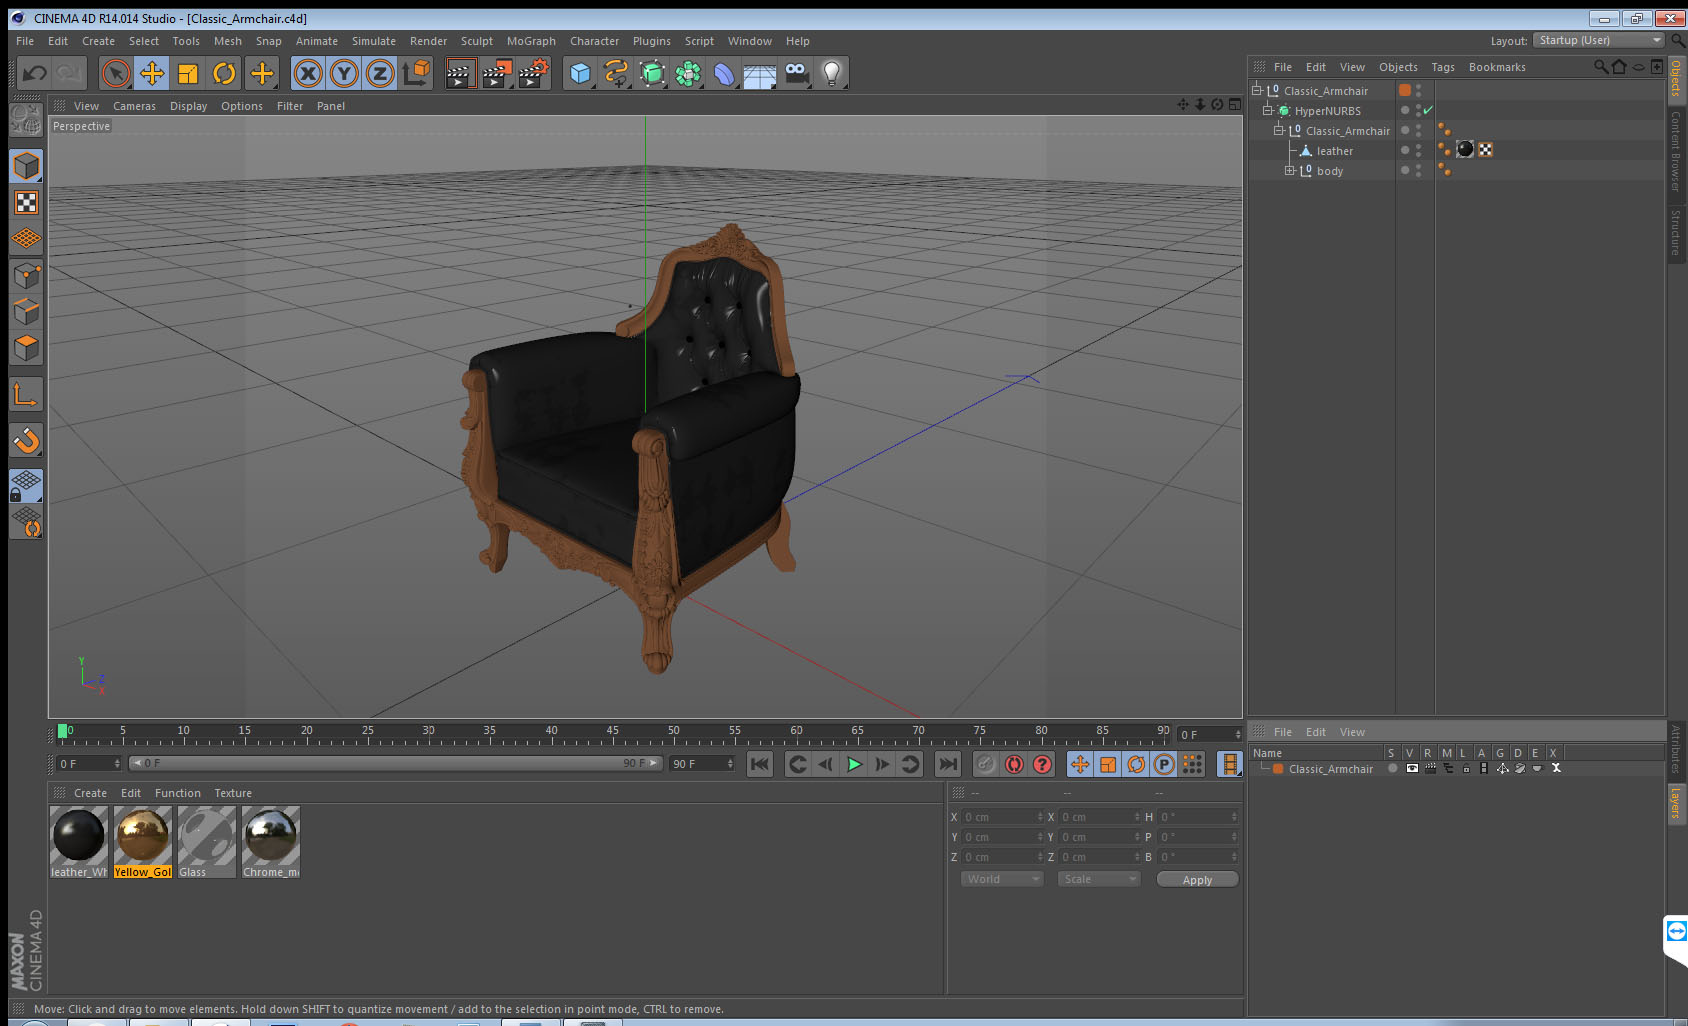The height and width of the screenshot is (1026, 1688).
Task: Open the spline pen tools
Action: pos(616,73)
